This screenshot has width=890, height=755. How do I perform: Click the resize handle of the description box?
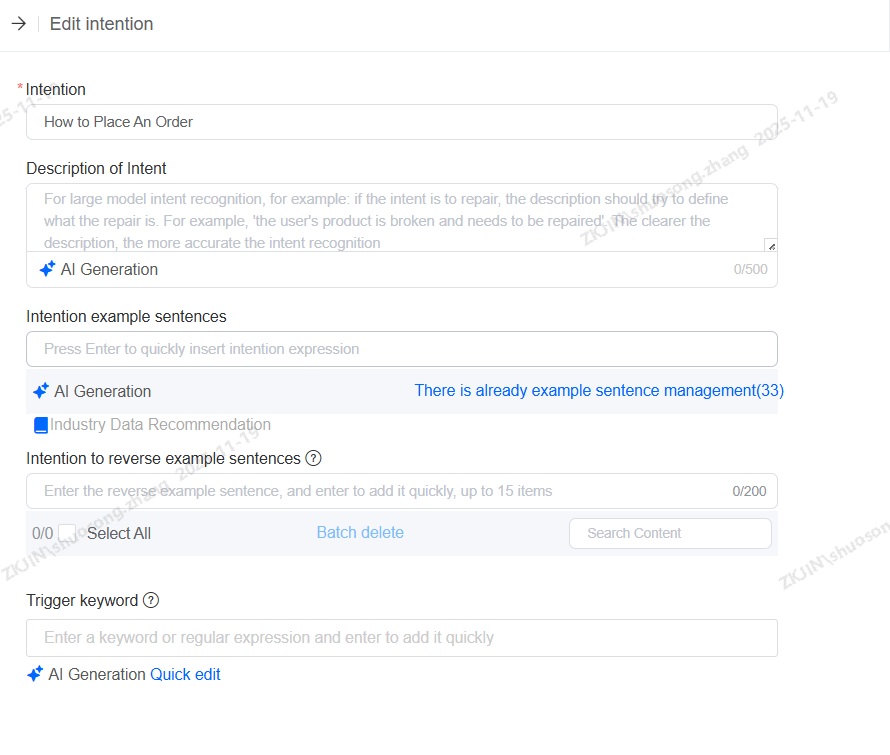pyautogui.click(x=771, y=245)
